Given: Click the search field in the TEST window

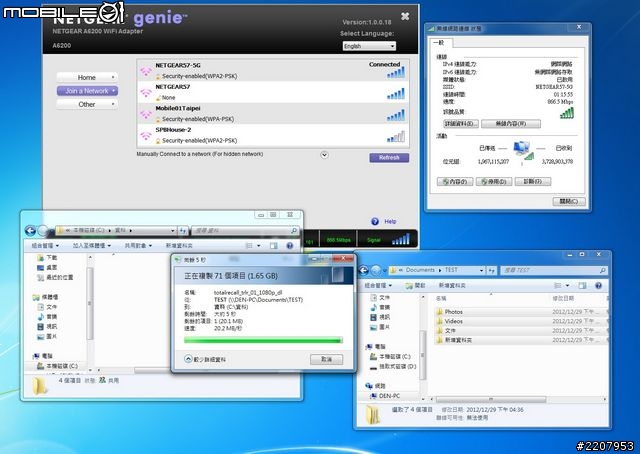Looking at the screenshot, I should pos(553,270).
